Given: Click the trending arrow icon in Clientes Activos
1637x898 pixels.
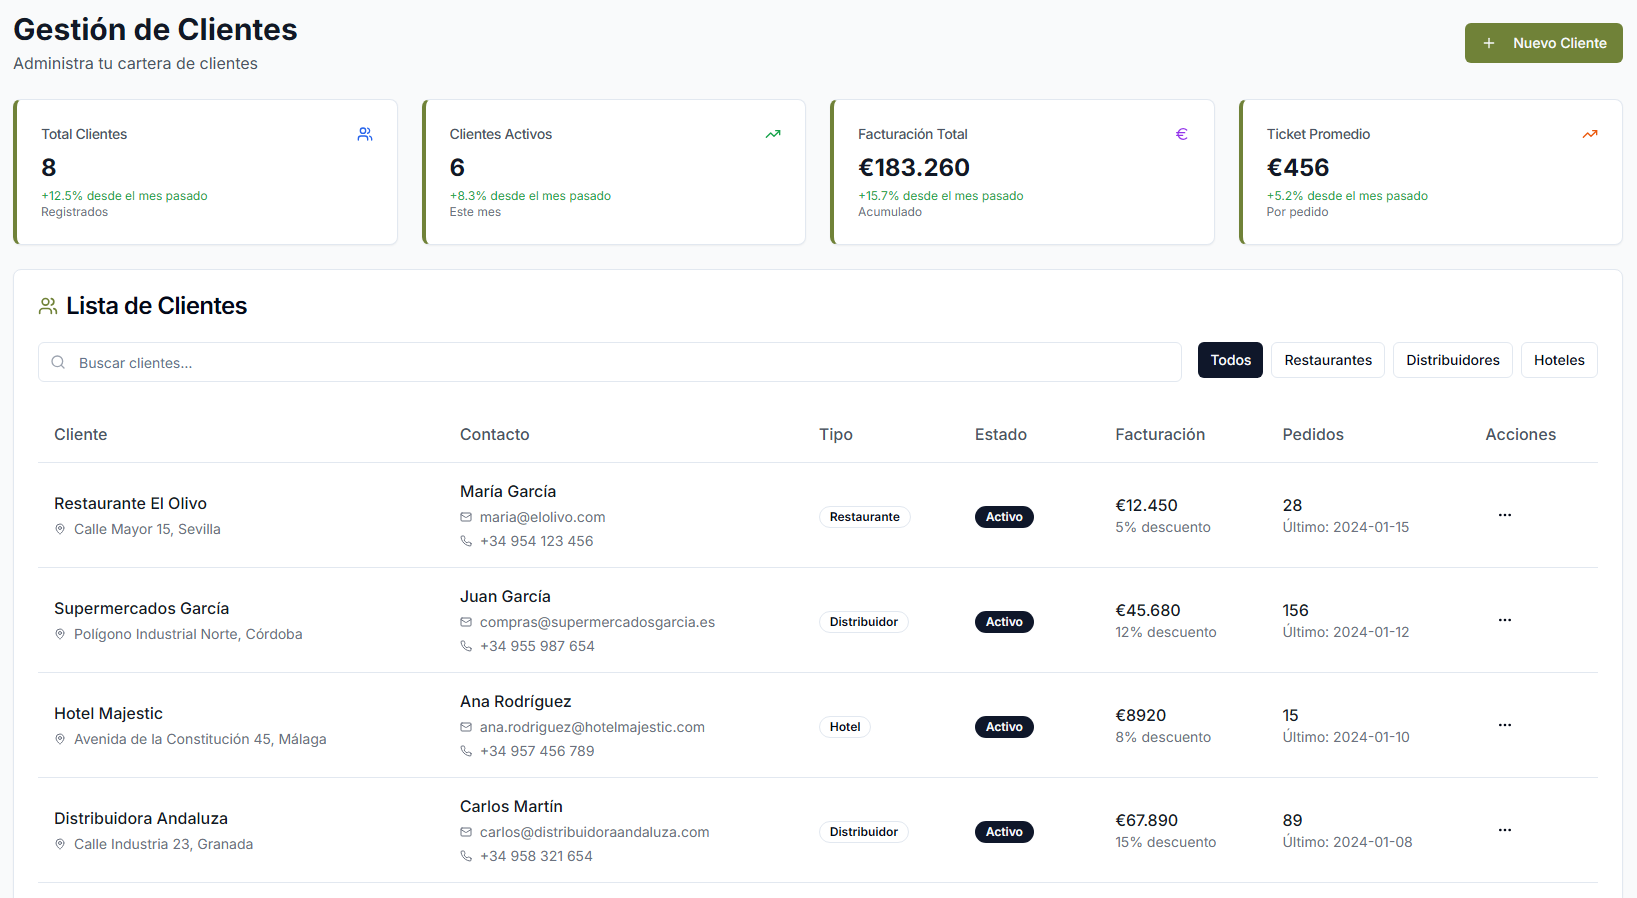Looking at the screenshot, I should (773, 134).
